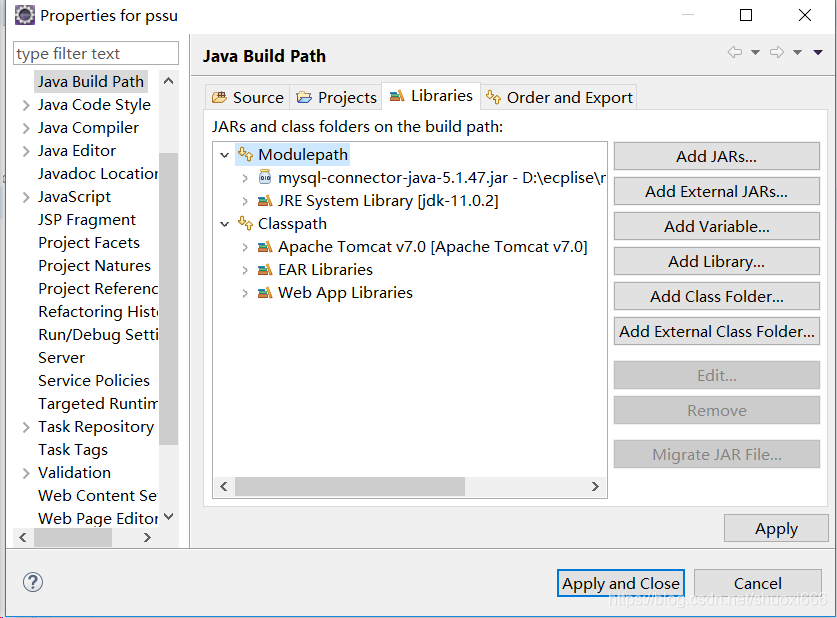Expand Validation in sidebar

(26, 473)
